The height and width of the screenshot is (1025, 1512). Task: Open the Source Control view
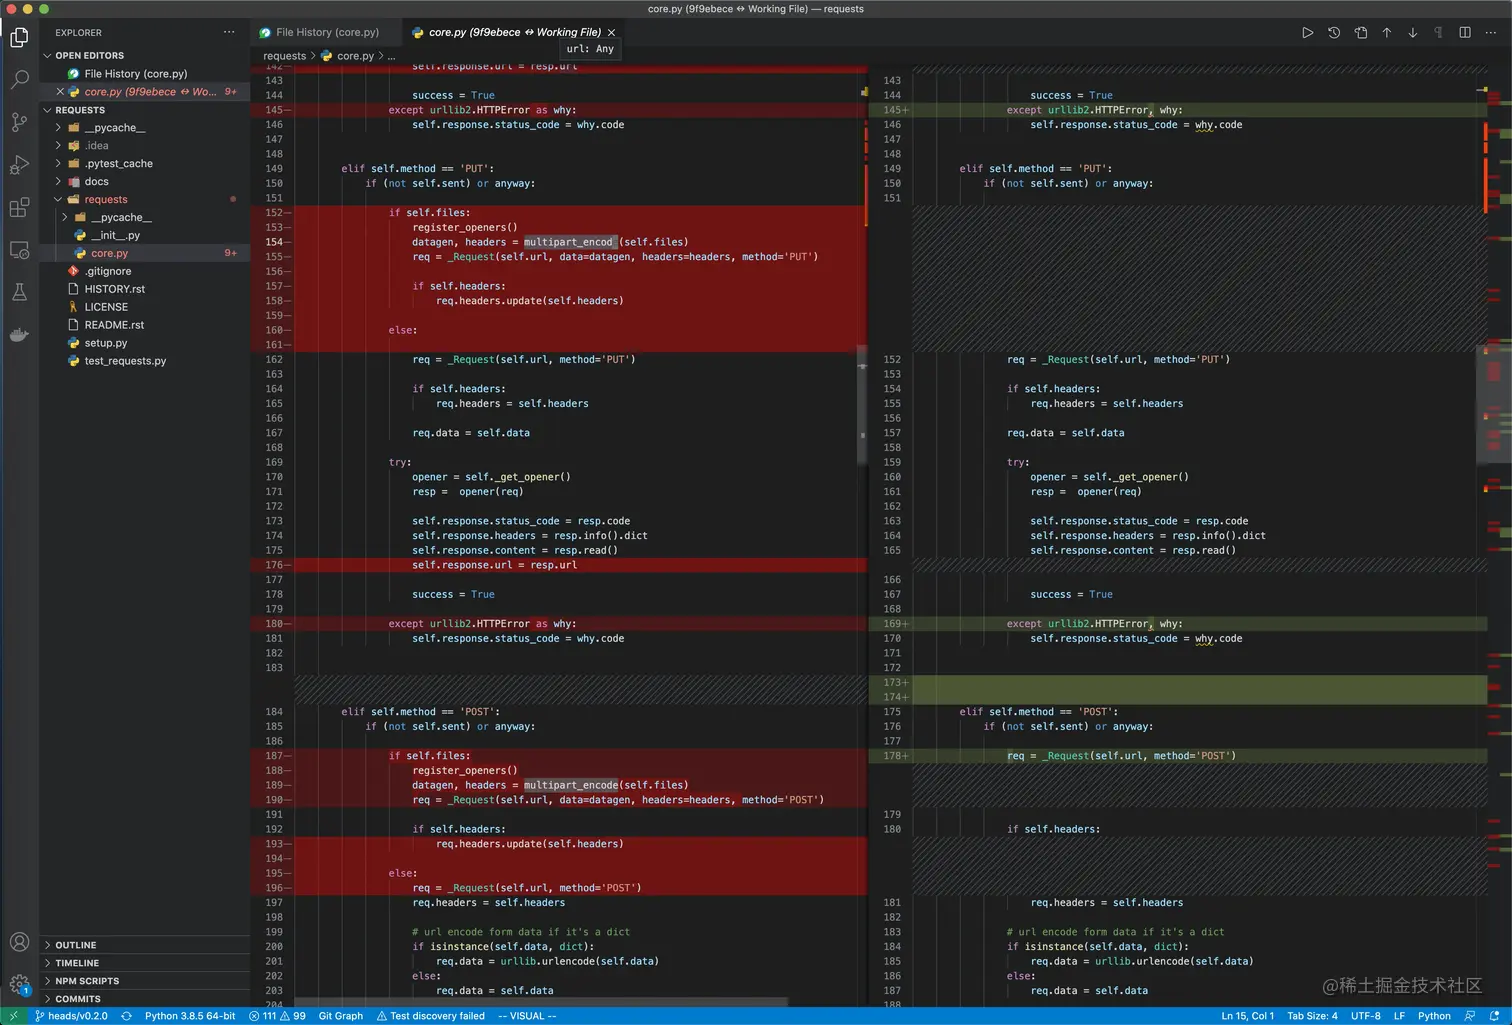pyautogui.click(x=19, y=122)
